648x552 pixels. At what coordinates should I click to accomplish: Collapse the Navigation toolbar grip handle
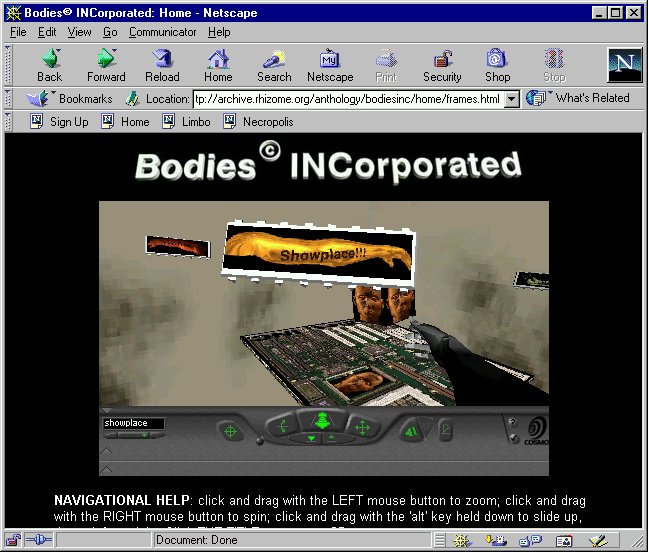(8, 65)
